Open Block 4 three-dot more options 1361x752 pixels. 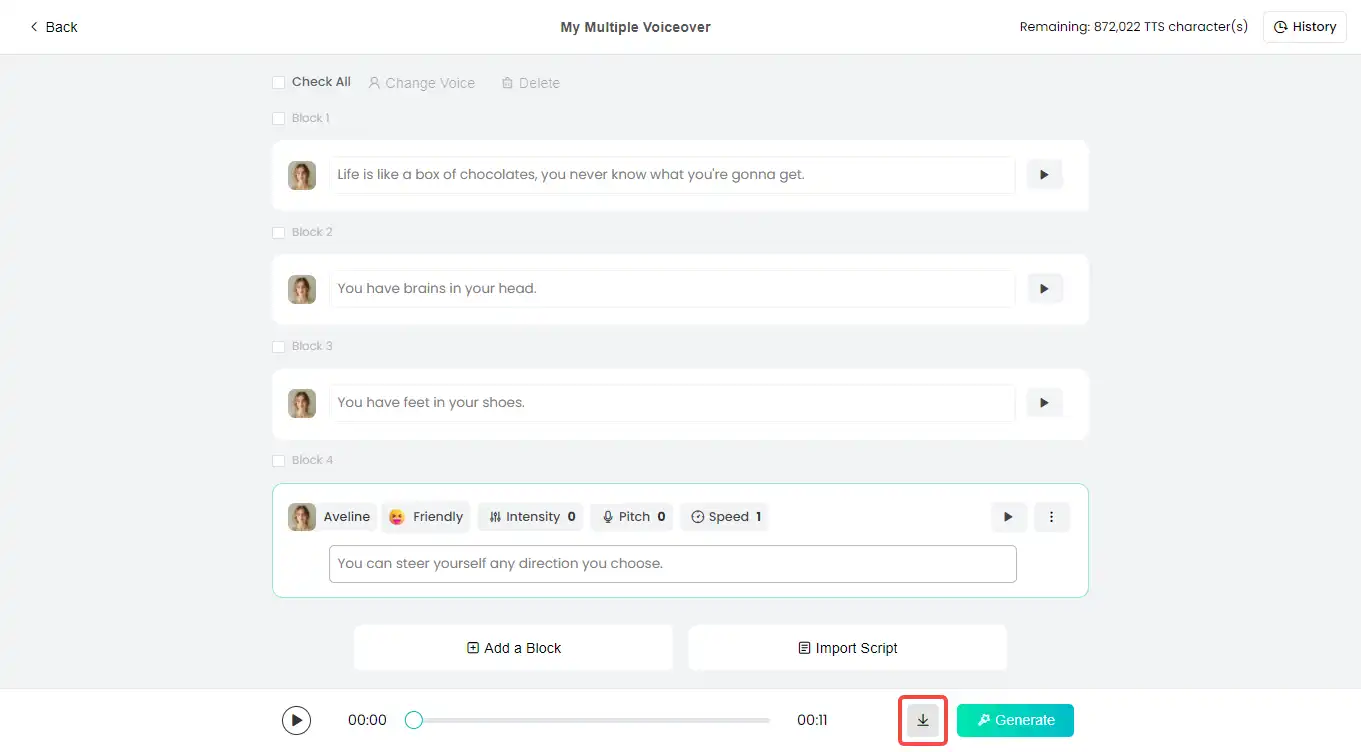click(1051, 517)
